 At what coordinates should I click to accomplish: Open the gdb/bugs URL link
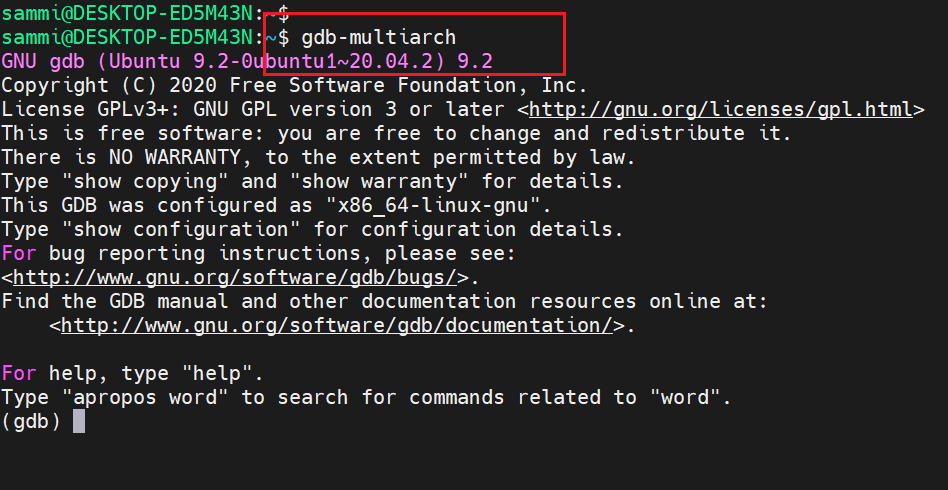(235, 277)
